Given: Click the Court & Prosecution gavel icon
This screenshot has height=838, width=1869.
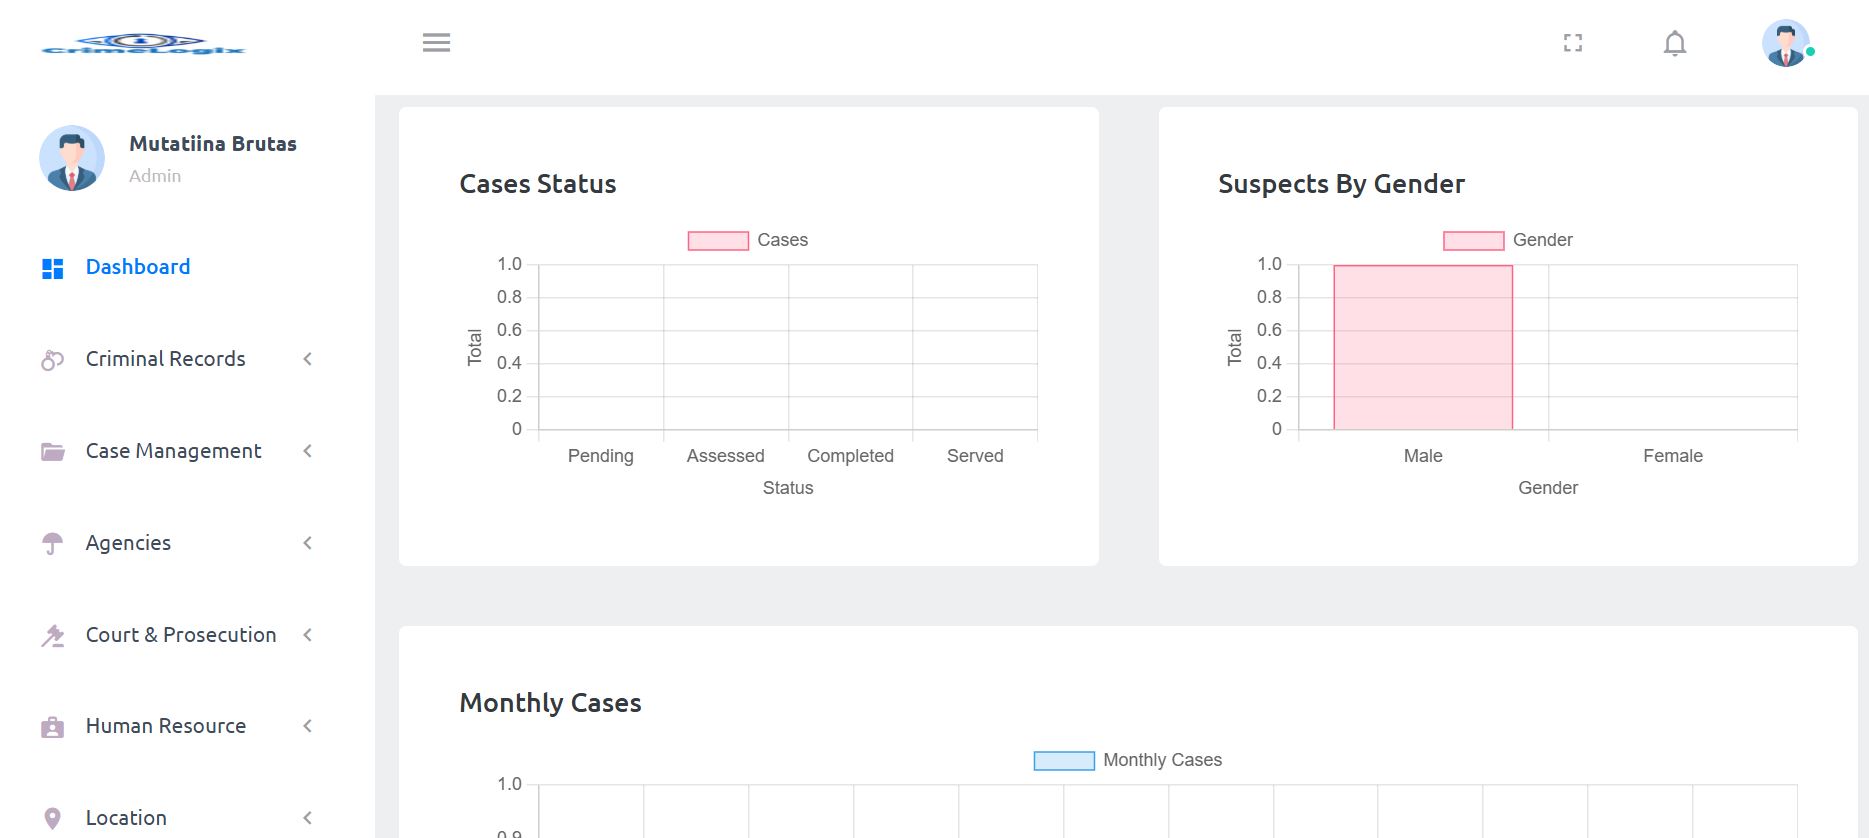Looking at the screenshot, I should (53, 636).
